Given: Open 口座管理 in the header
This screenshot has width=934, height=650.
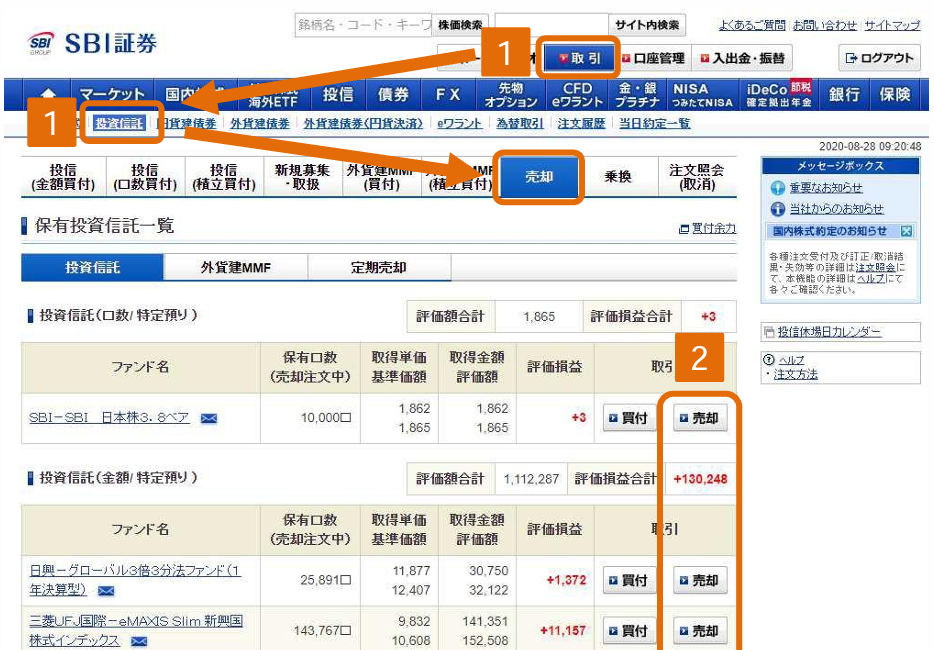Looking at the screenshot, I should pyautogui.click(x=653, y=58).
